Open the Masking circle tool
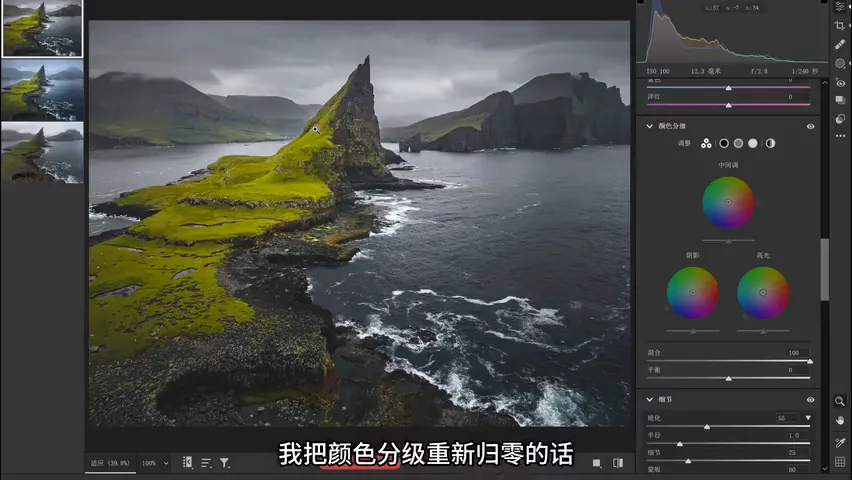The image size is (852, 480). 840,64
